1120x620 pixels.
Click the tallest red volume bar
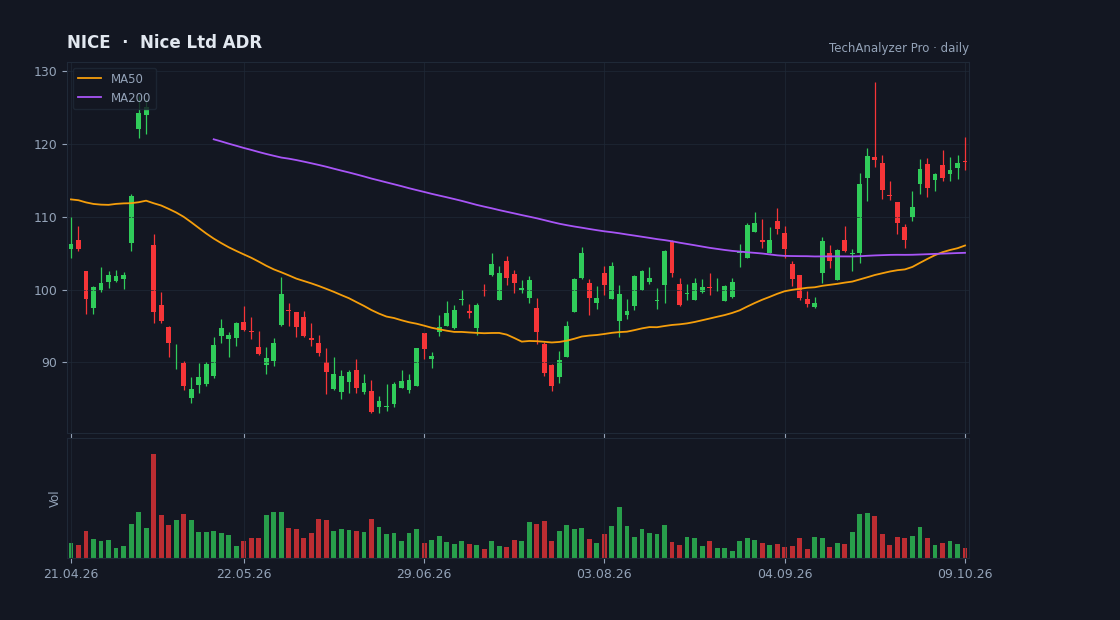pyautogui.click(x=154, y=506)
